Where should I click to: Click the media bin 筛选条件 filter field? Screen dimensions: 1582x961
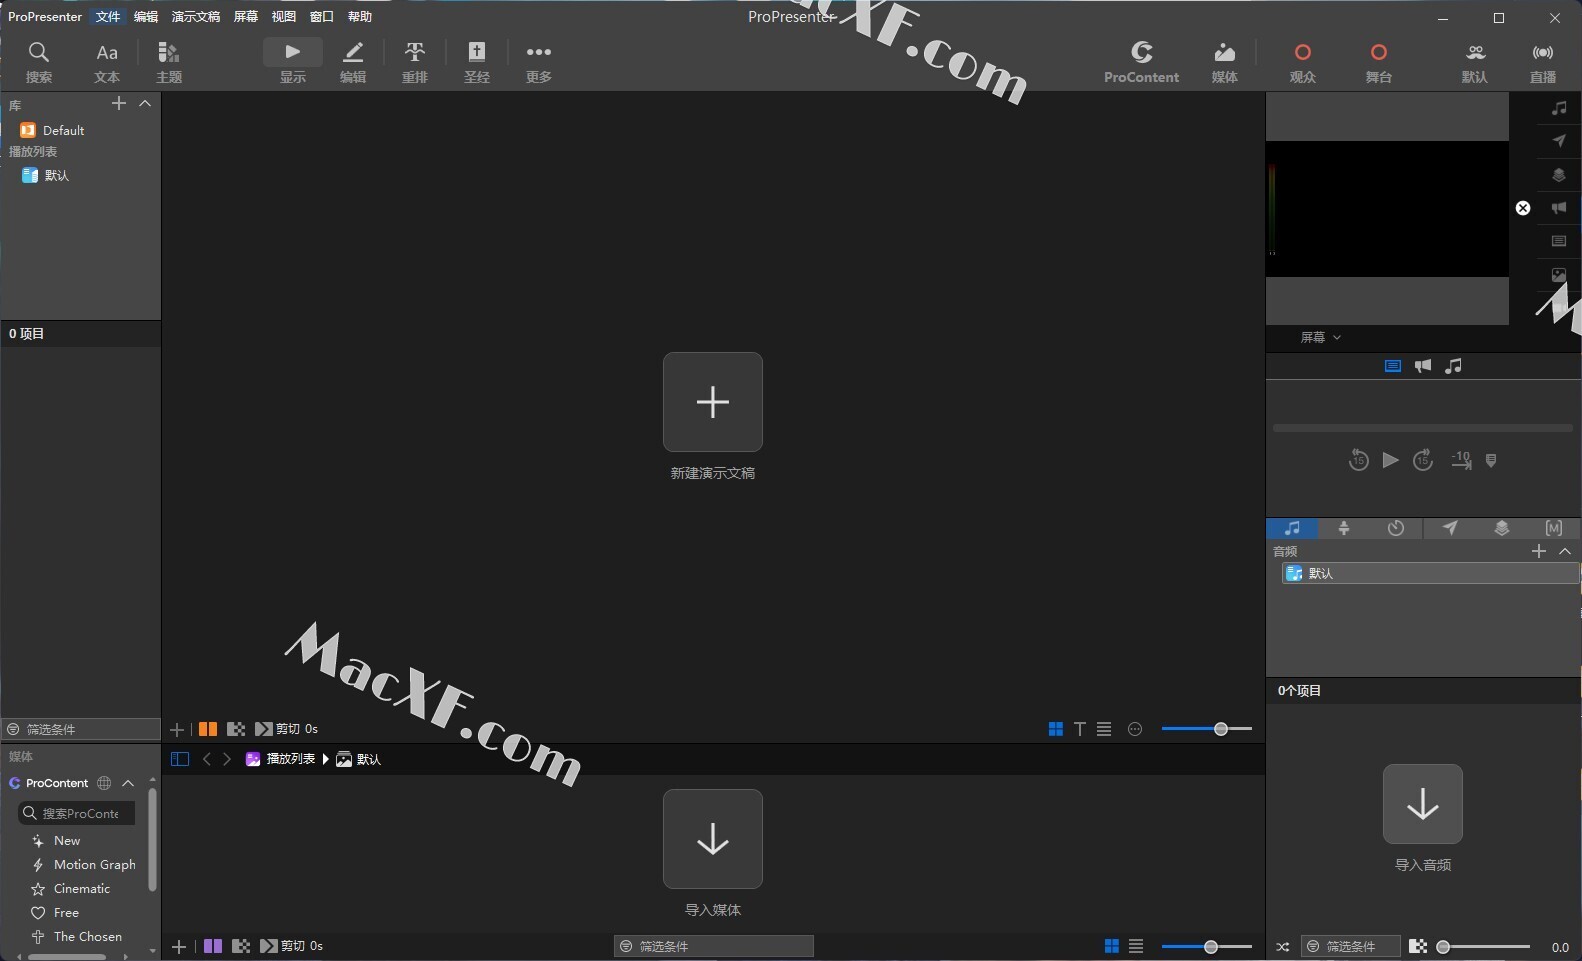click(x=714, y=946)
